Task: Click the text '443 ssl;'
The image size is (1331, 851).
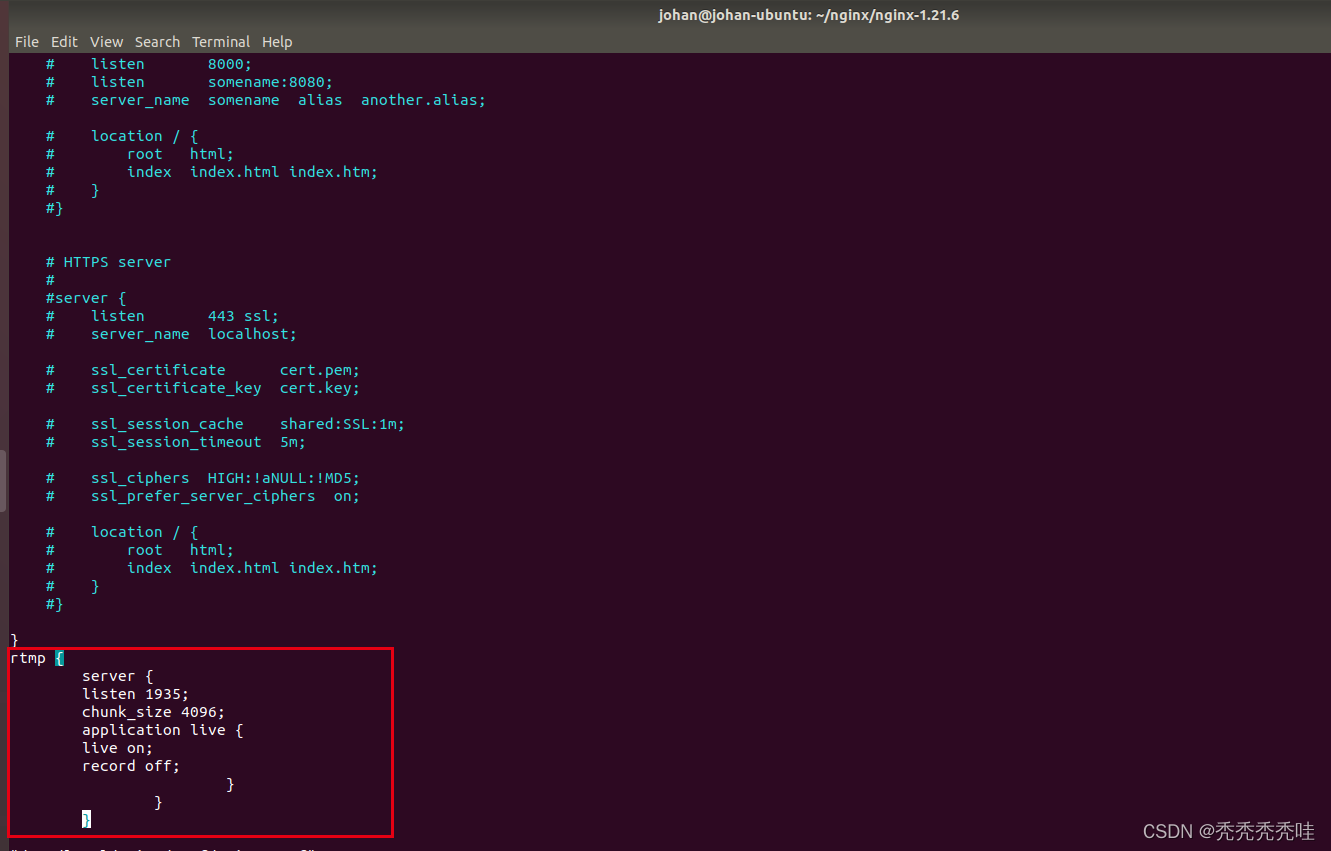Action: [x=243, y=316]
